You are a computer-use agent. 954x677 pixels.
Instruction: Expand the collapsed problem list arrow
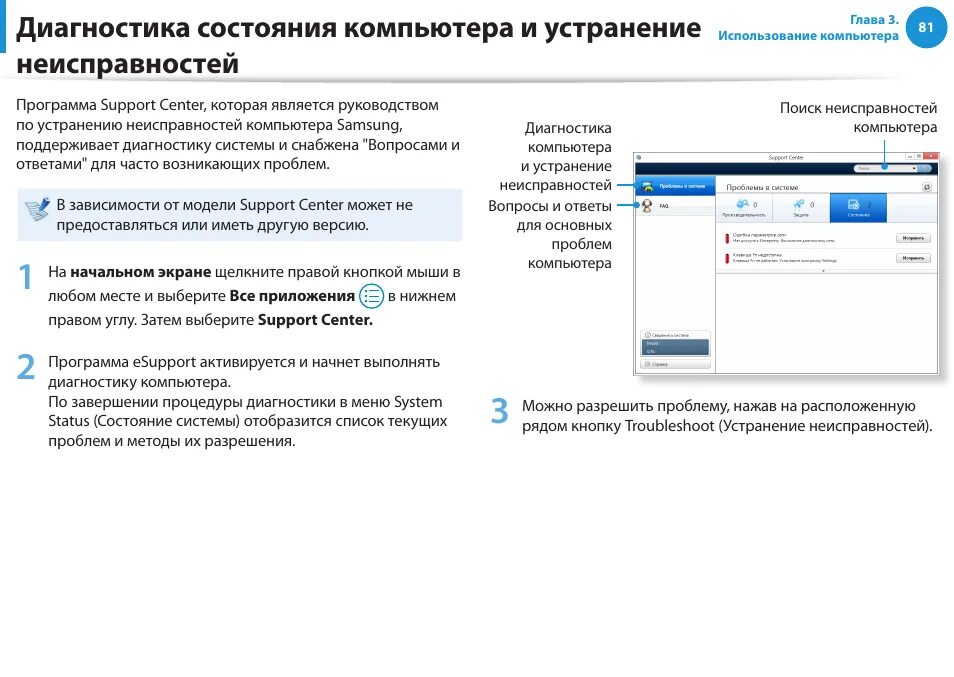click(x=823, y=271)
